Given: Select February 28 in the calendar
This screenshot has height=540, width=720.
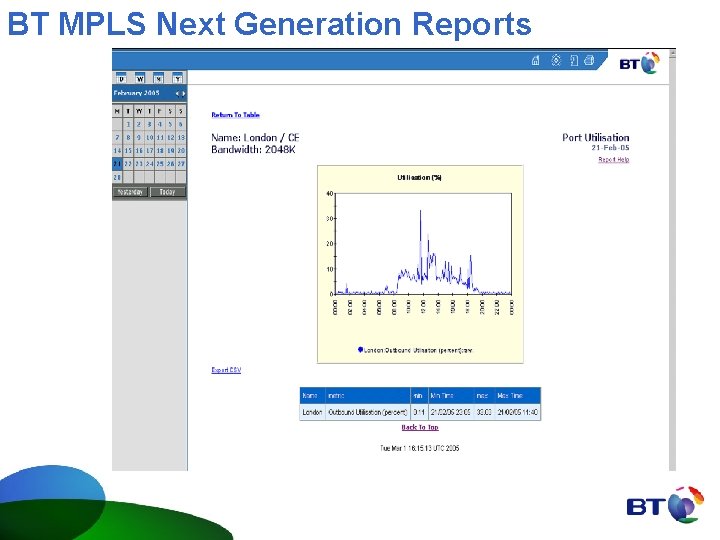Looking at the screenshot, I should pyautogui.click(x=118, y=177).
